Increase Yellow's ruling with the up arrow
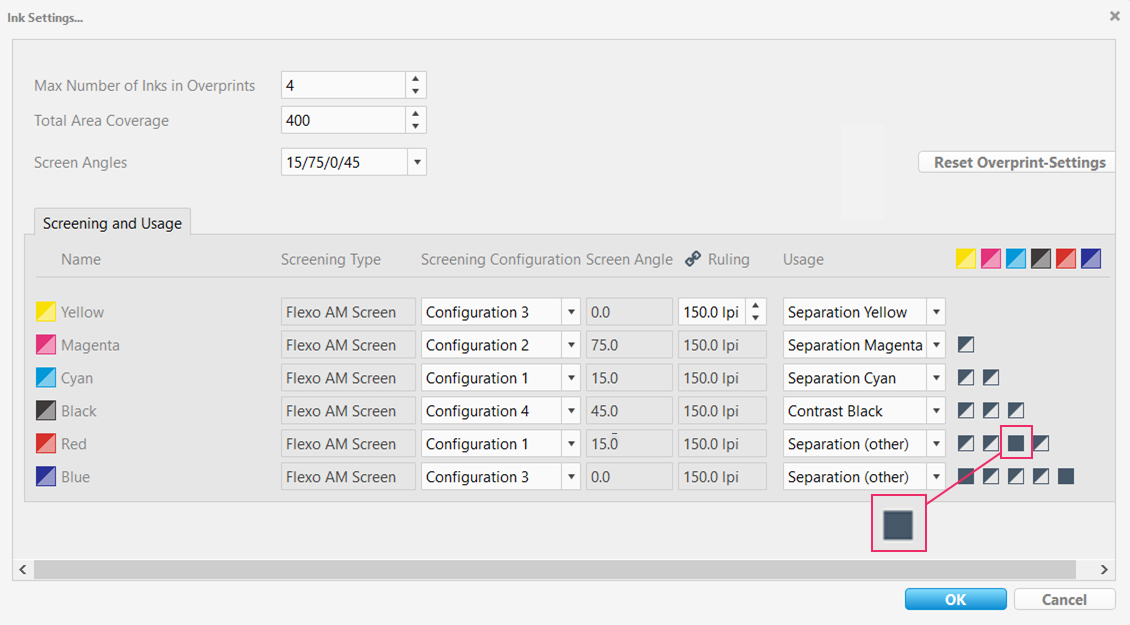The image size is (1130, 625). click(x=755, y=306)
